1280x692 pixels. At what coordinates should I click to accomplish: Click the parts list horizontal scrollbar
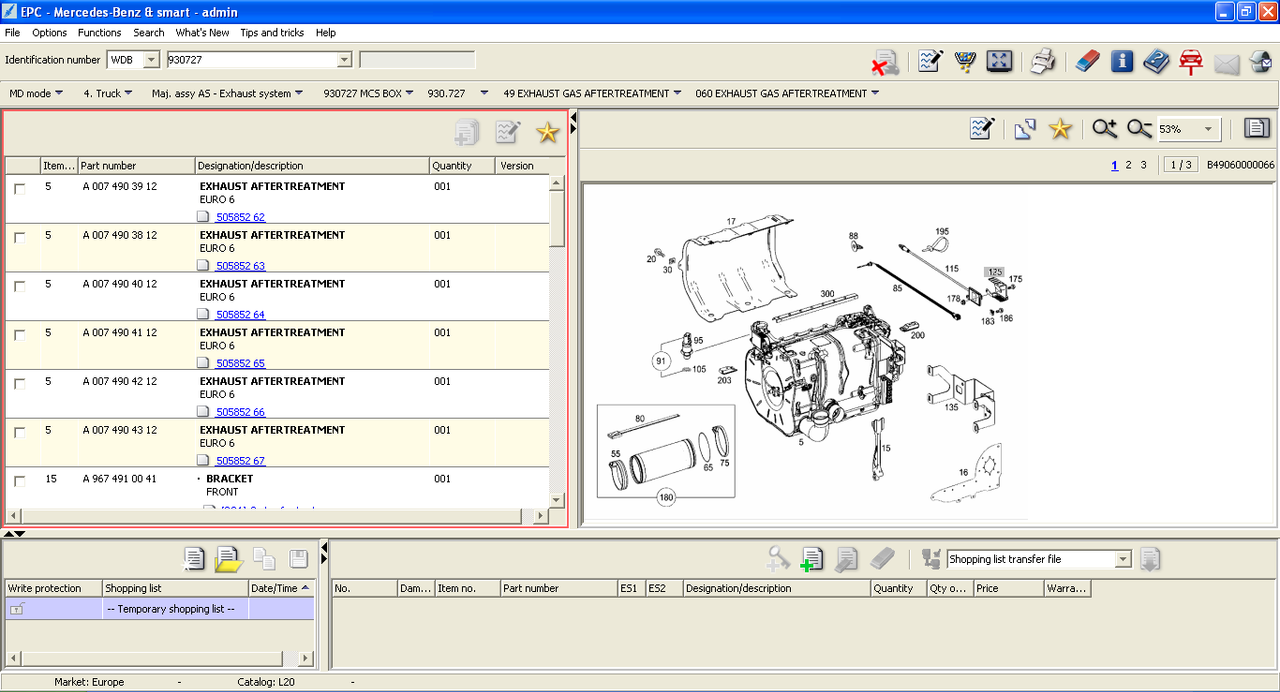pos(277,516)
